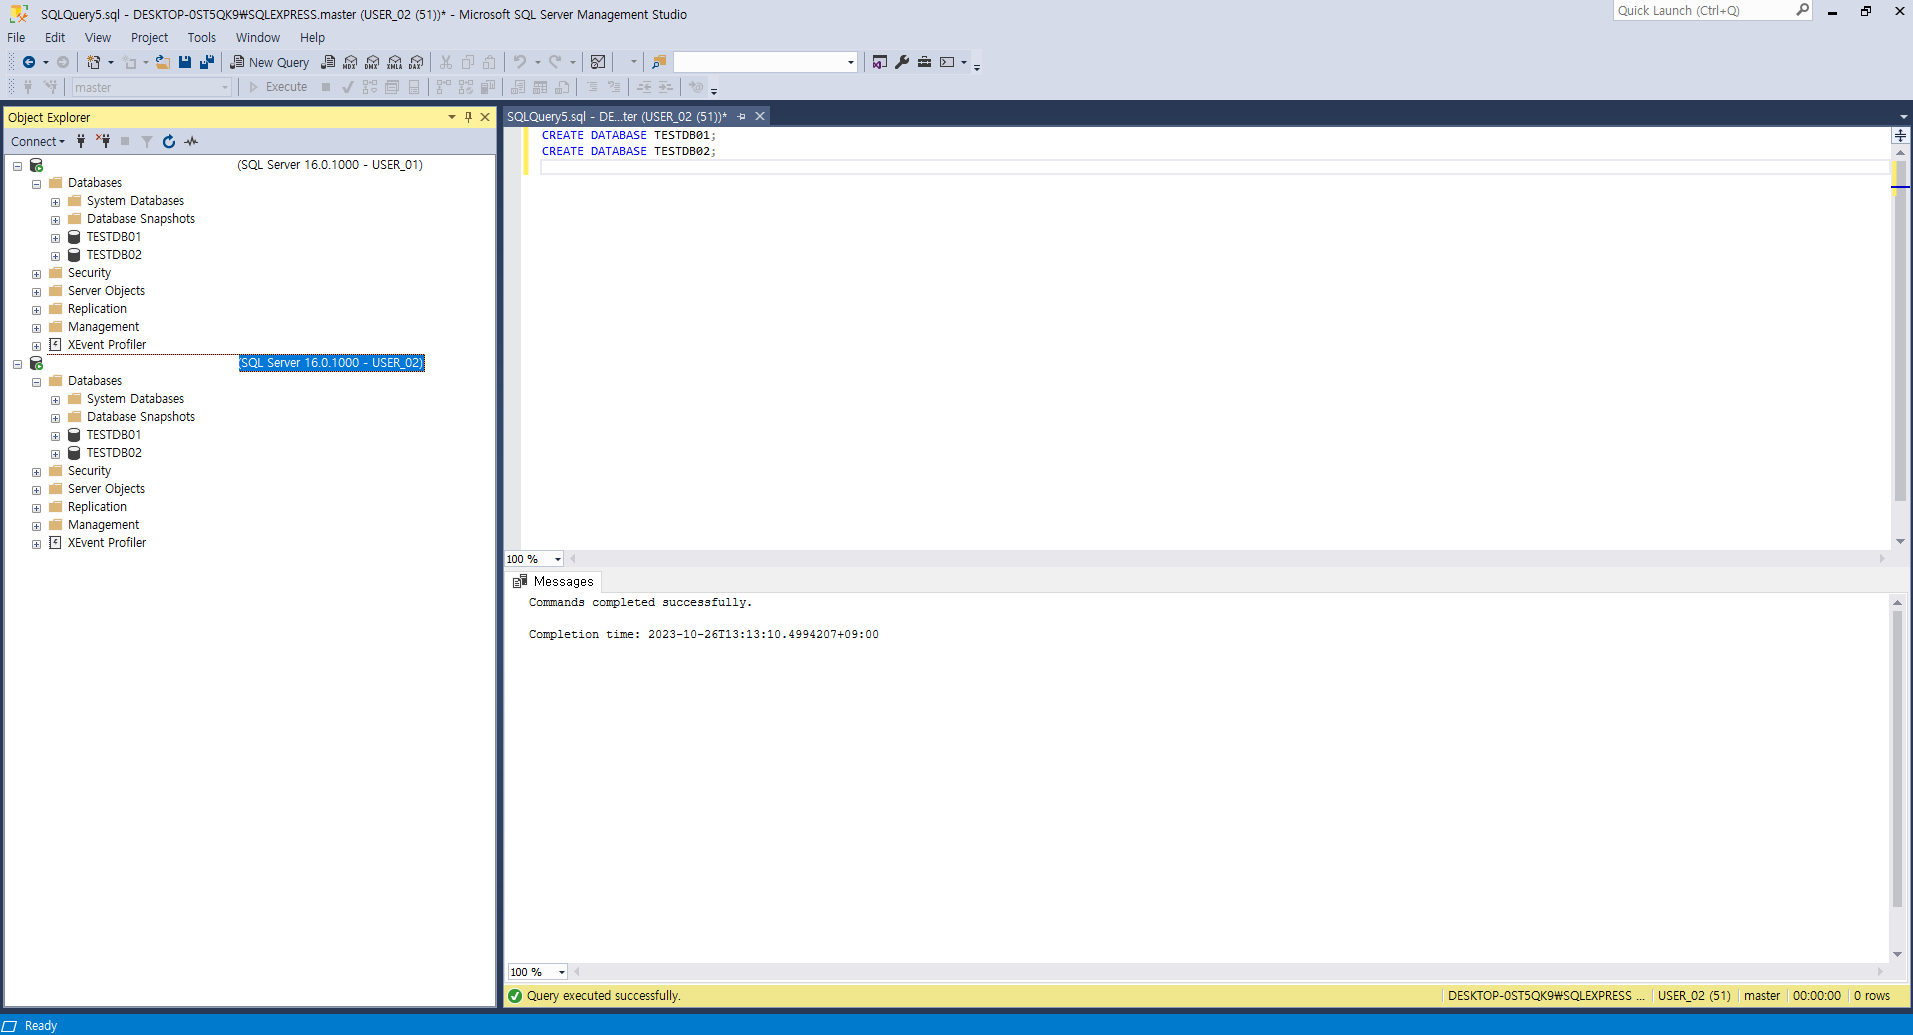Toggle IntelliSense Enabled button
Screen dimensions: 1913x1035
point(414,87)
